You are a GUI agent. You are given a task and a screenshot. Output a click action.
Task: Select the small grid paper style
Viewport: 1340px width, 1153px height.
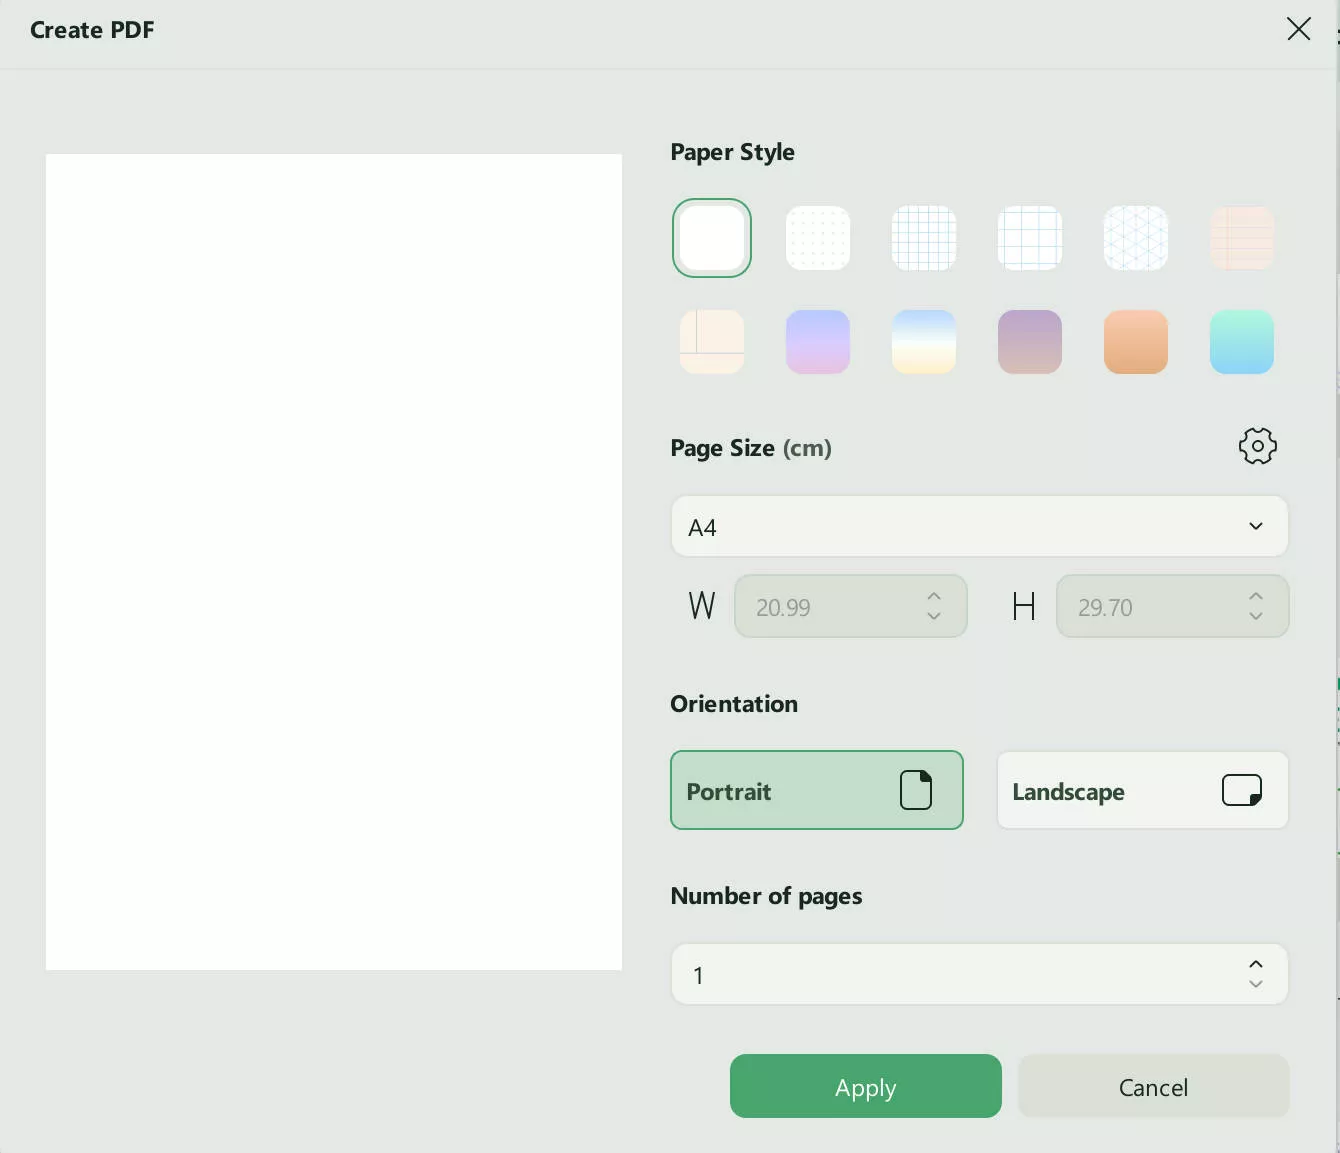pyautogui.click(x=923, y=238)
